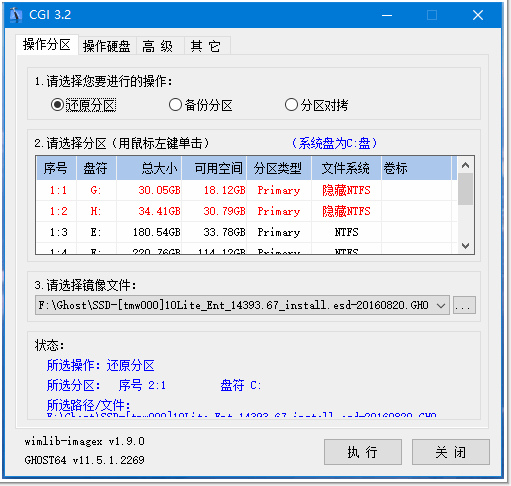Click 隐藏NTFS cell in G: row
The image size is (511, 486).
click(x=346, y=190)
